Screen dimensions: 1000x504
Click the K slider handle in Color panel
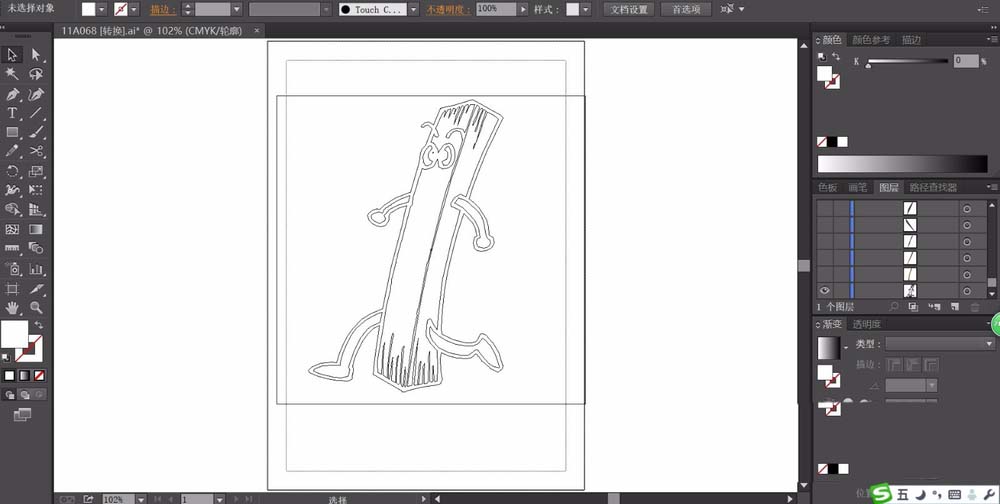868,65
